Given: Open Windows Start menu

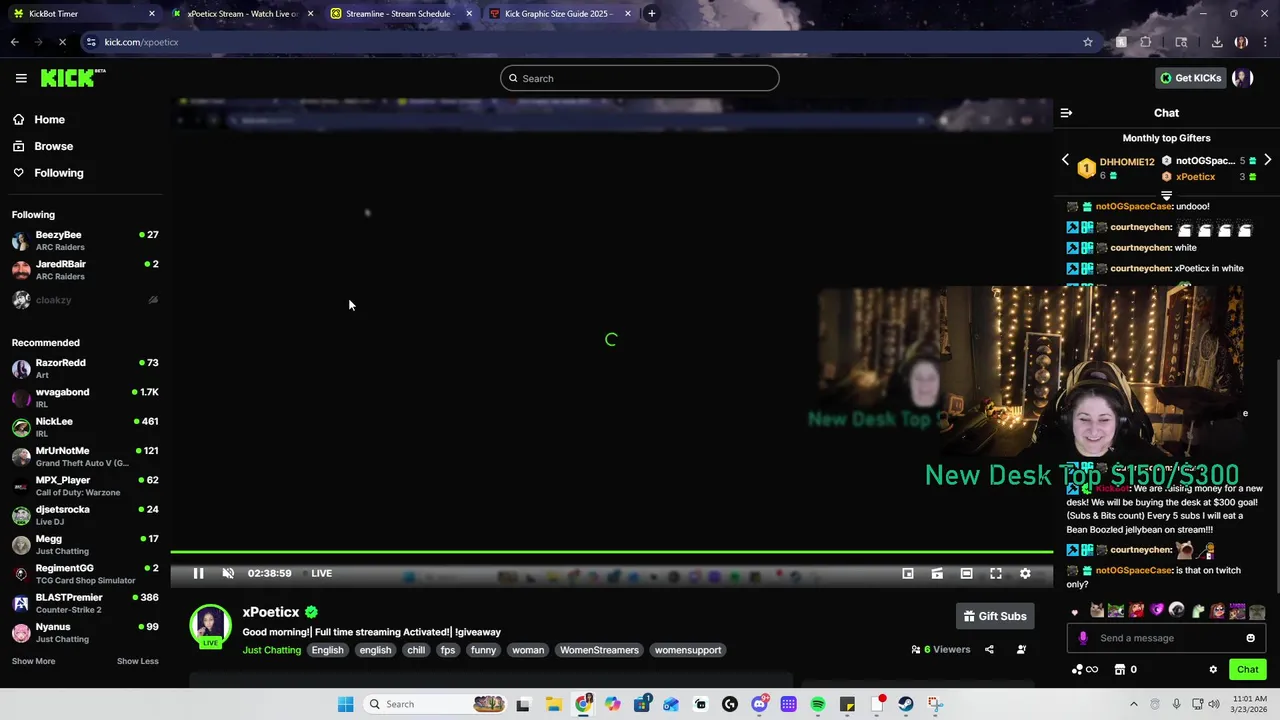Looking at the screenshot, I should coord(345,704).
